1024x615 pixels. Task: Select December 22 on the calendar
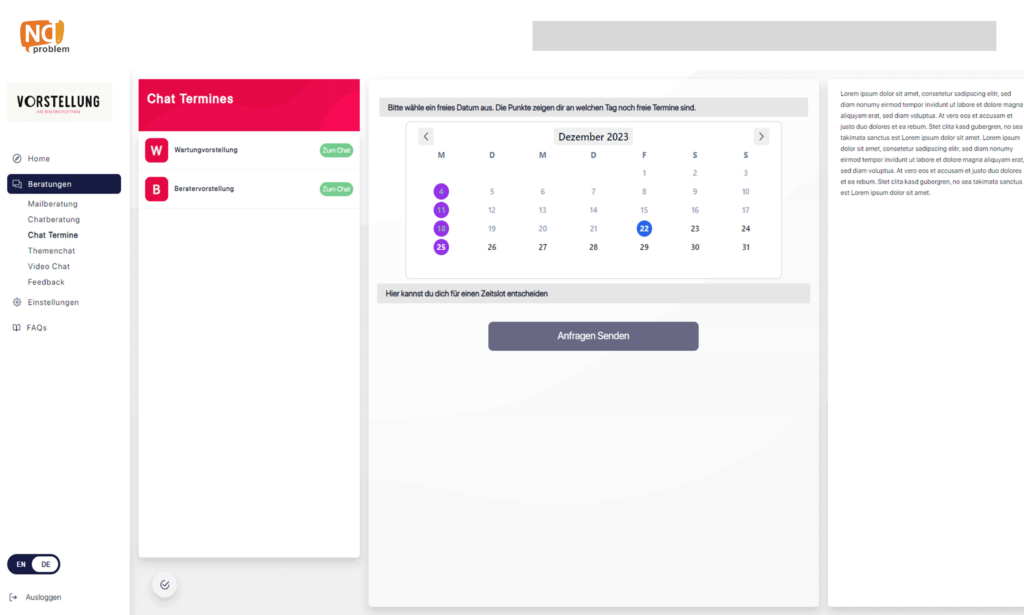(x=644, y=228)
